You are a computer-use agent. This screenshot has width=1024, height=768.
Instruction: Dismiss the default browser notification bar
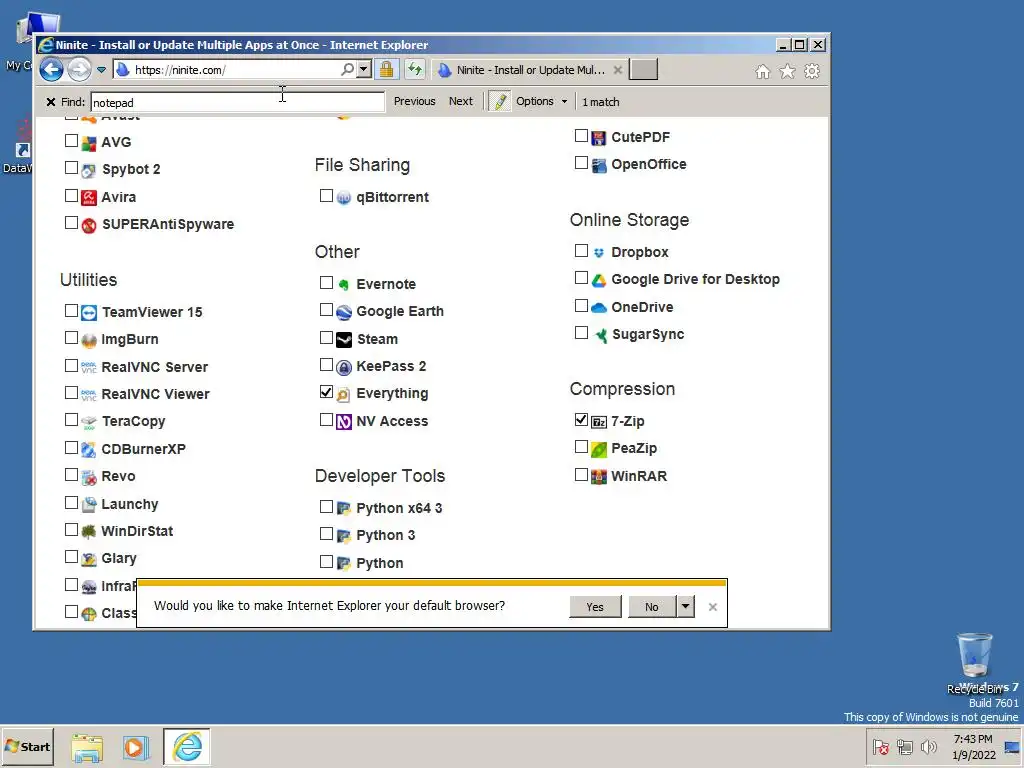coord(712,607)
